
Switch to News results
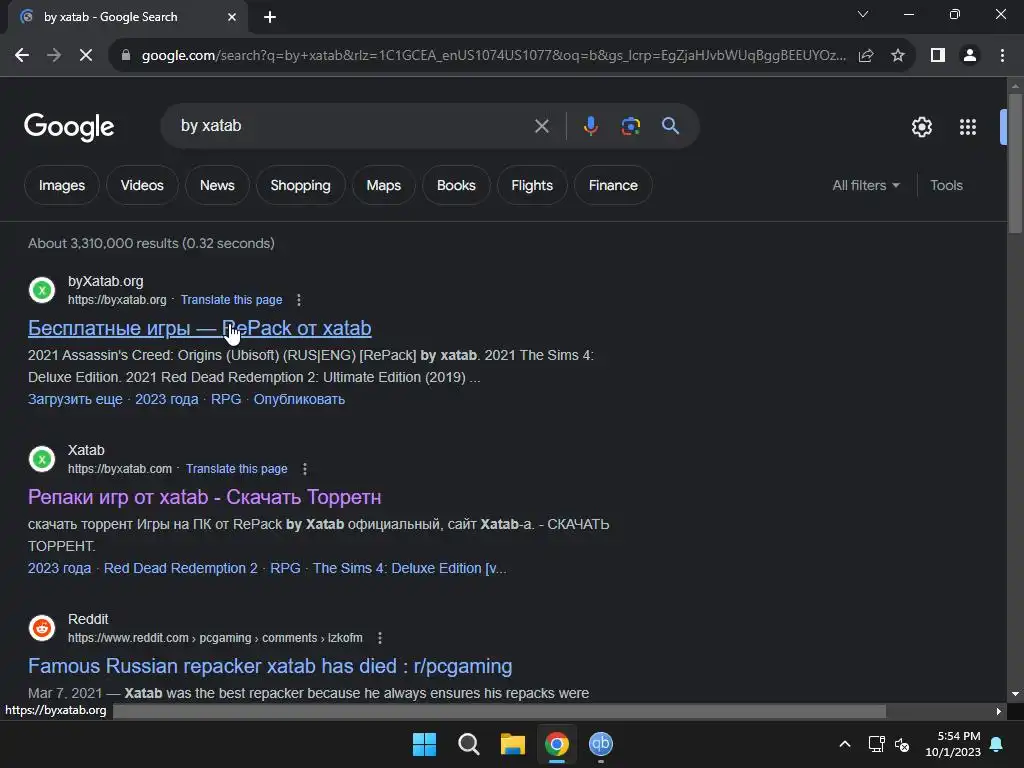coord(217,185)
